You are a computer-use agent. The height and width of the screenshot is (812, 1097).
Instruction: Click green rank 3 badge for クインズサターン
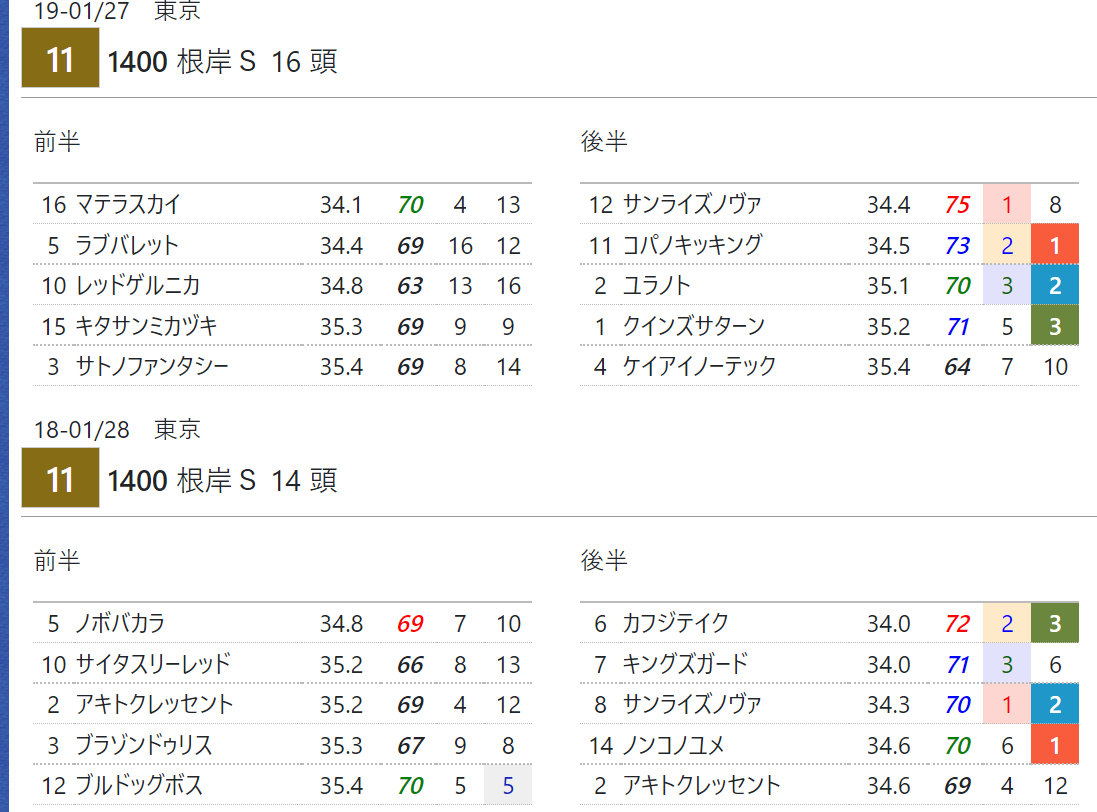point(1055,326)
